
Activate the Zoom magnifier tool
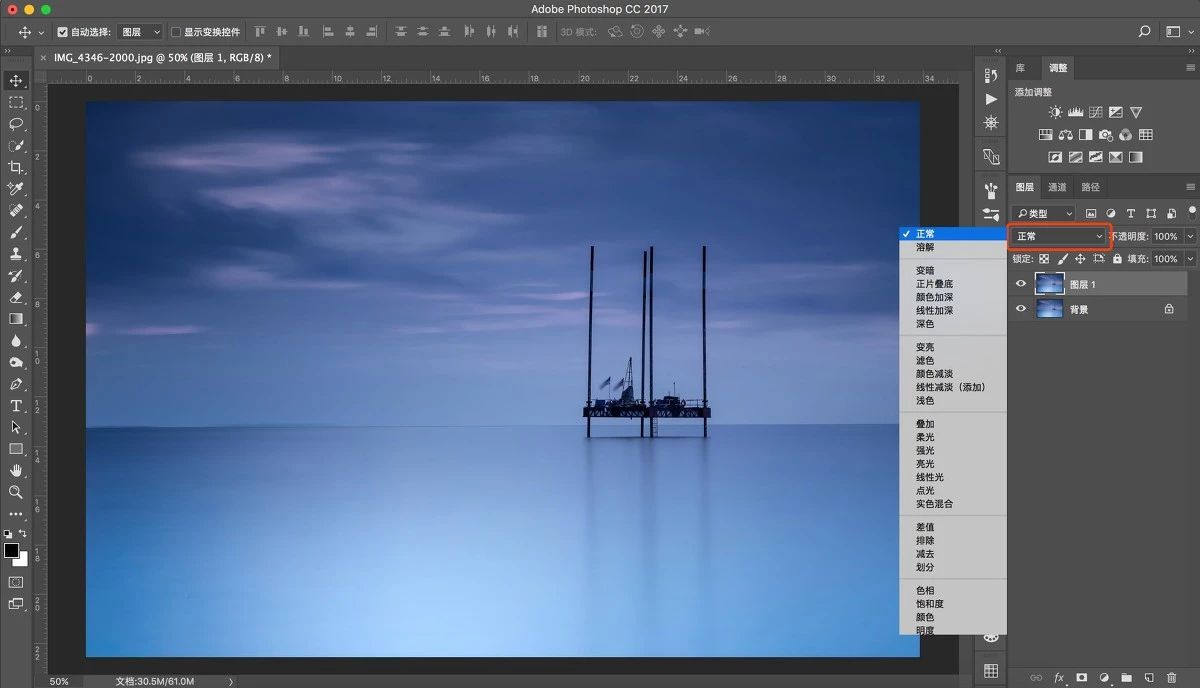coord(16,492)
